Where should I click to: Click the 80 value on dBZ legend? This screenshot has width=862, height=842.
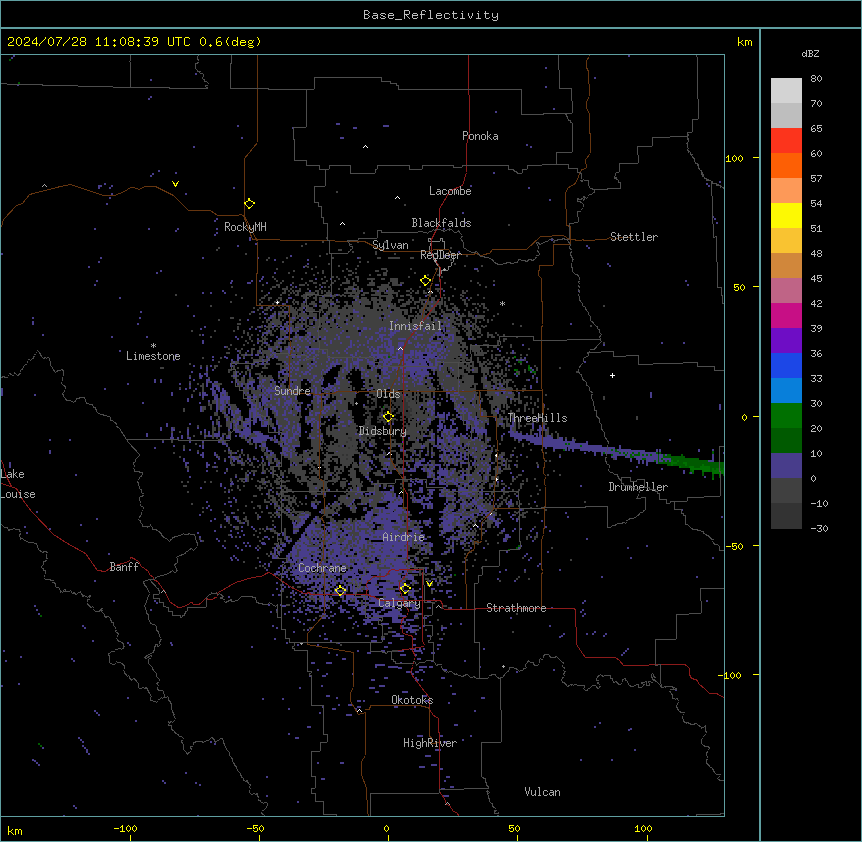click(816, 79)
